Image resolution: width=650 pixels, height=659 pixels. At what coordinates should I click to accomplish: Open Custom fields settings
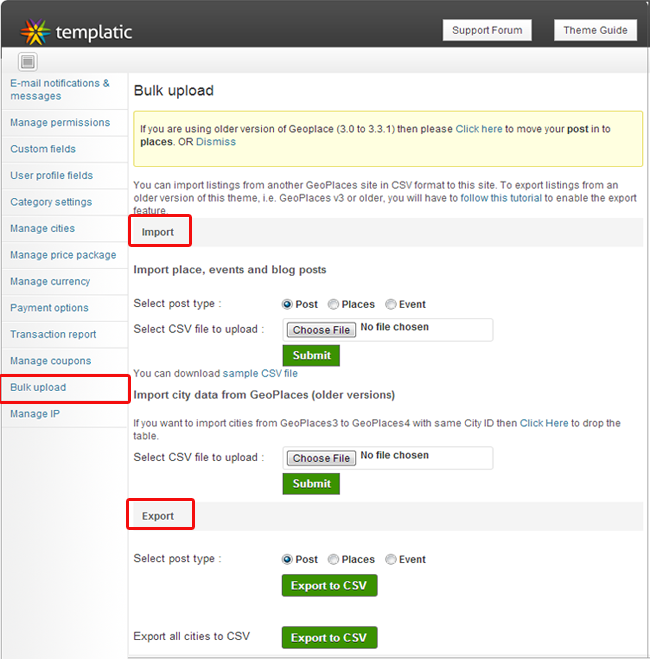click(43, 149)
